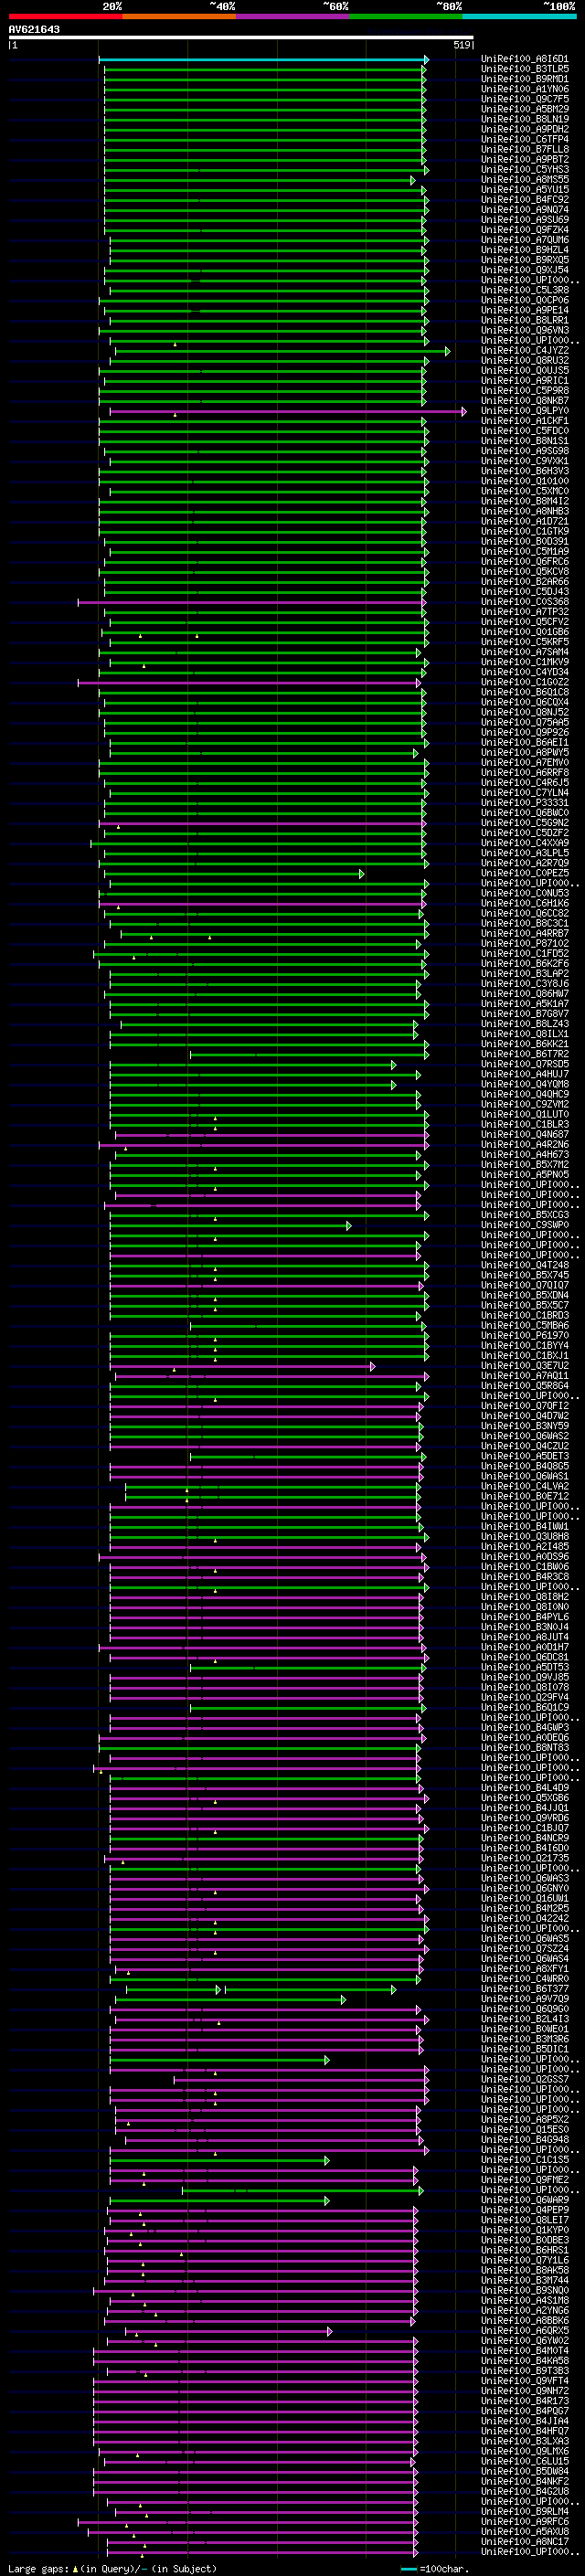Select the UniRef100_Q6DC81 label

pyautogui.click(x=524, y=1657)
